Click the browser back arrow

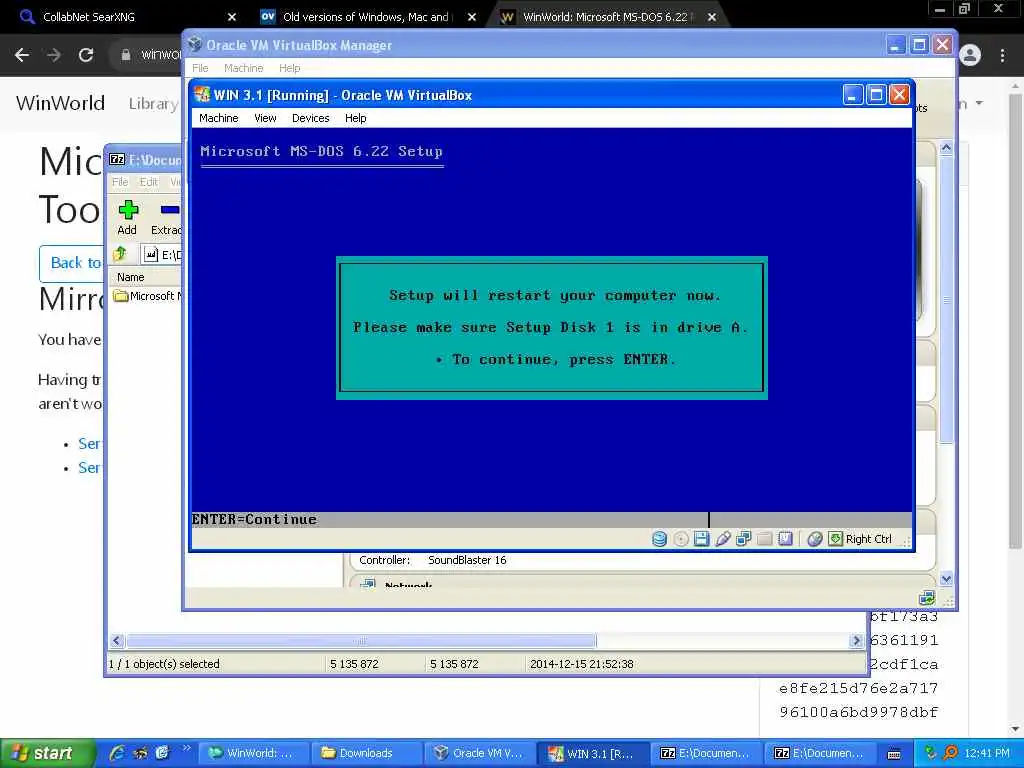(x=22, y=55)
